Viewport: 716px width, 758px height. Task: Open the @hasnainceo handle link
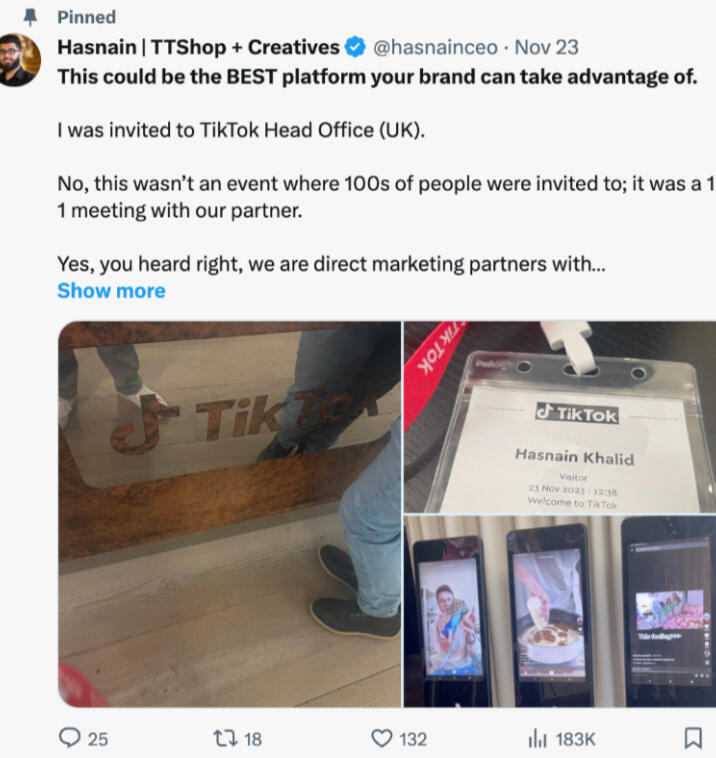coord(435,47)
